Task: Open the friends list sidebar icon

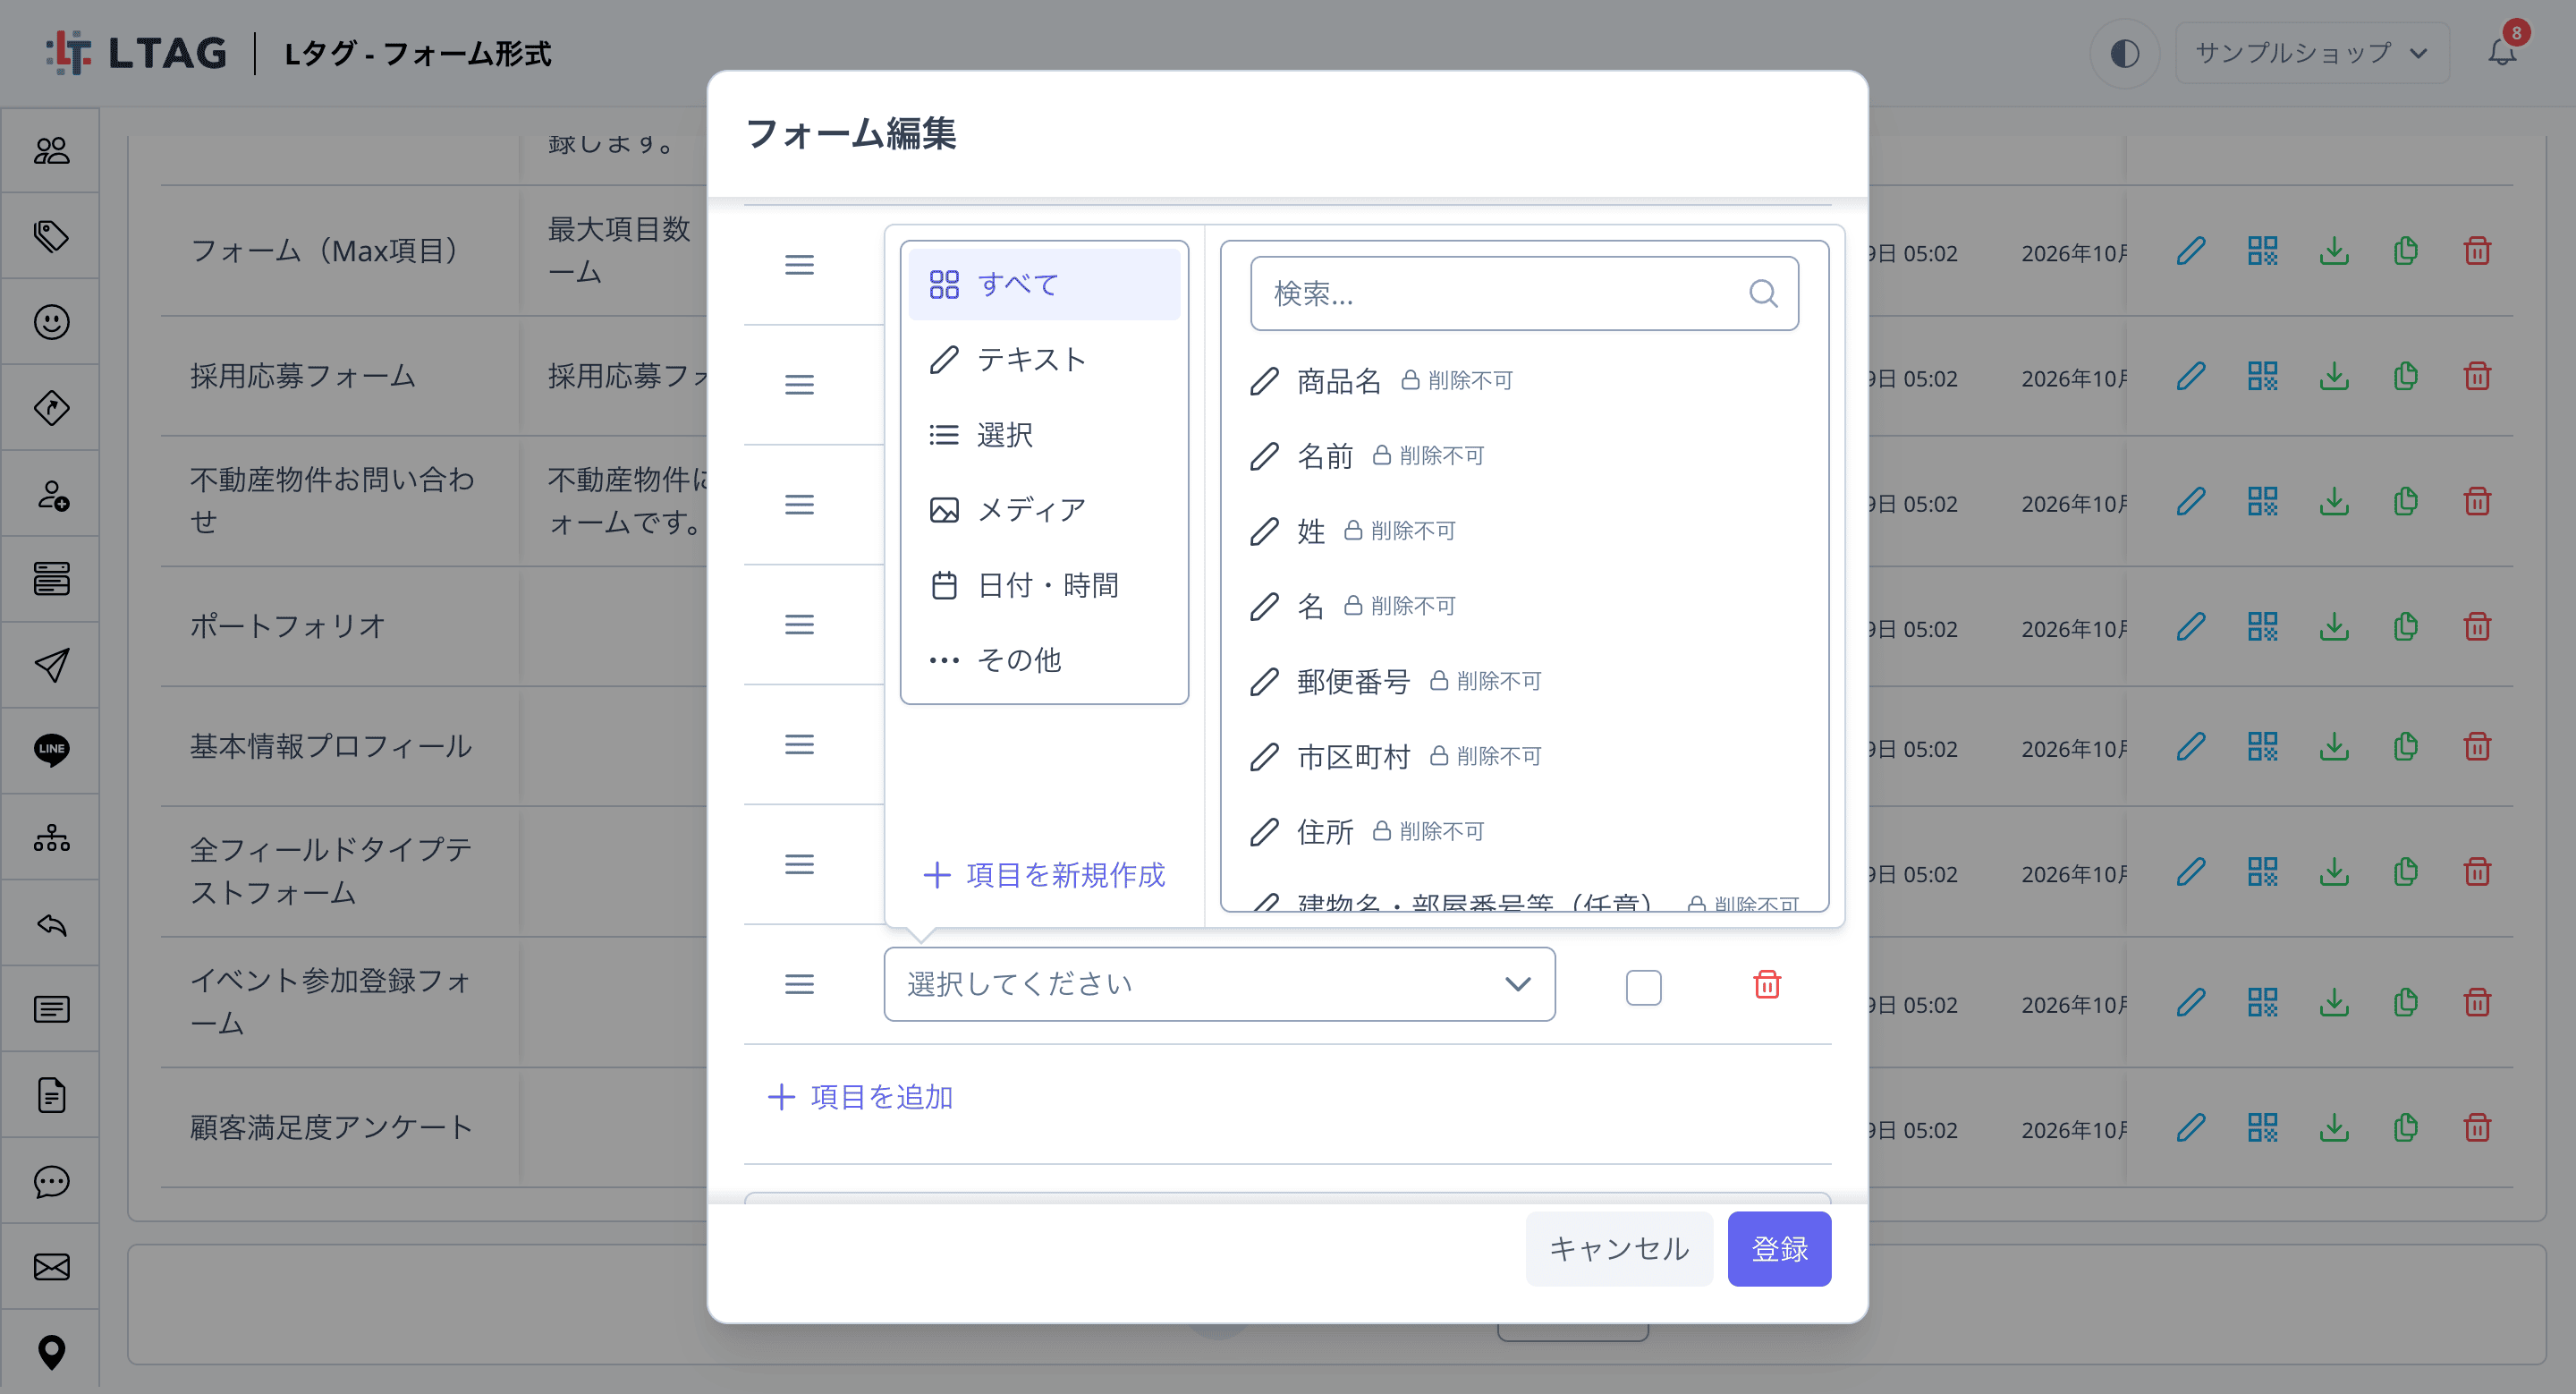Action: tap(51, 151)
